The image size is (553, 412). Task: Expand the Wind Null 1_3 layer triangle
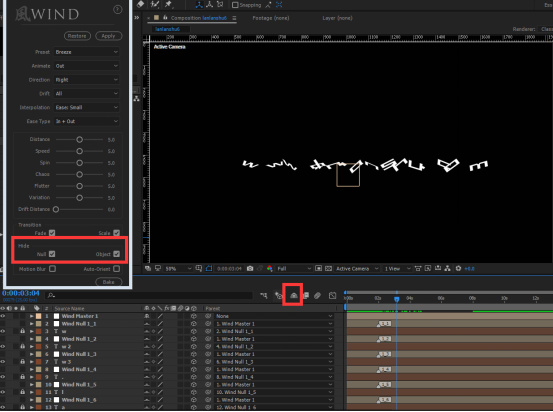32,355
